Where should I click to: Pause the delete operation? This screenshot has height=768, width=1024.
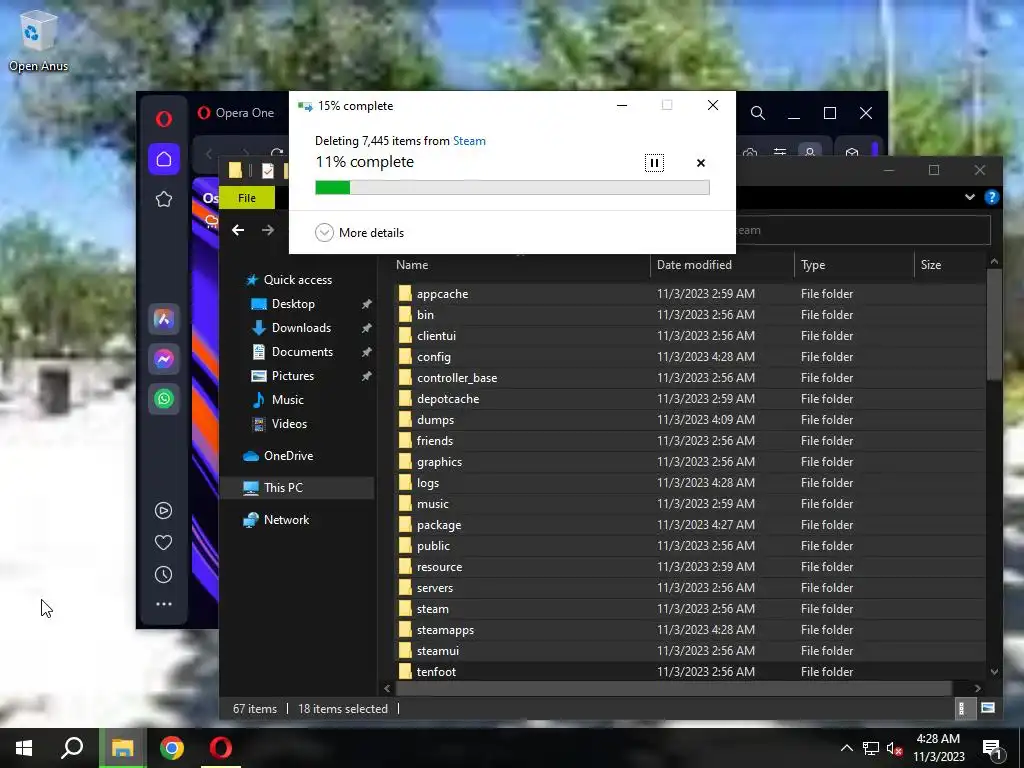[654, 163]
